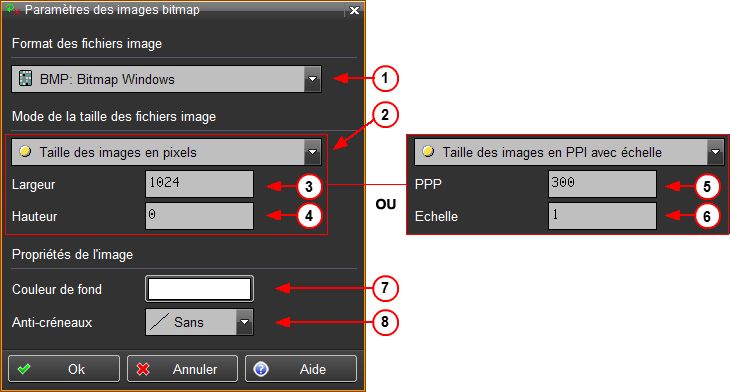
Task: Click the BMP film-strip icon in format field
Action: coord(26,78)
